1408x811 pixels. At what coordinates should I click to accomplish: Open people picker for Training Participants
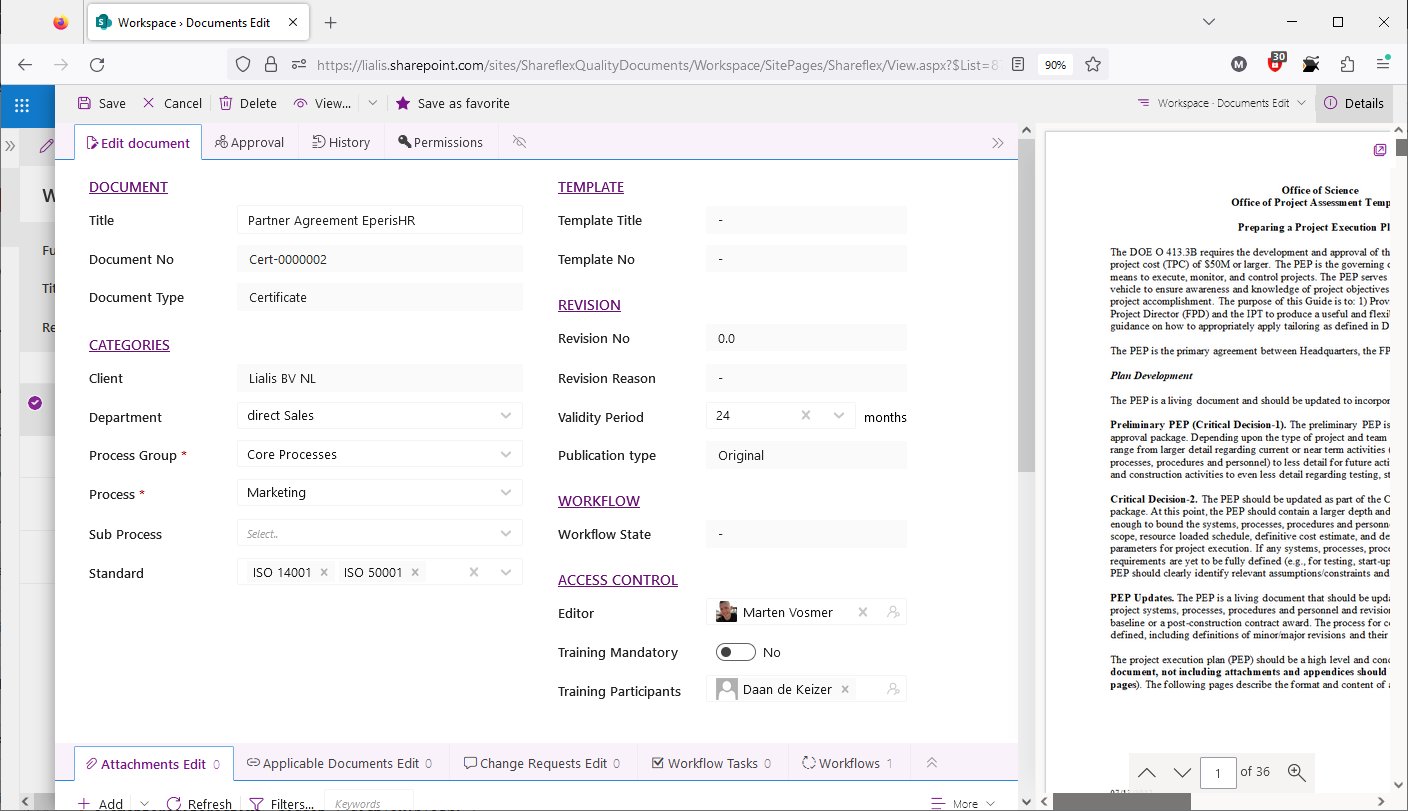click(893, 689)
